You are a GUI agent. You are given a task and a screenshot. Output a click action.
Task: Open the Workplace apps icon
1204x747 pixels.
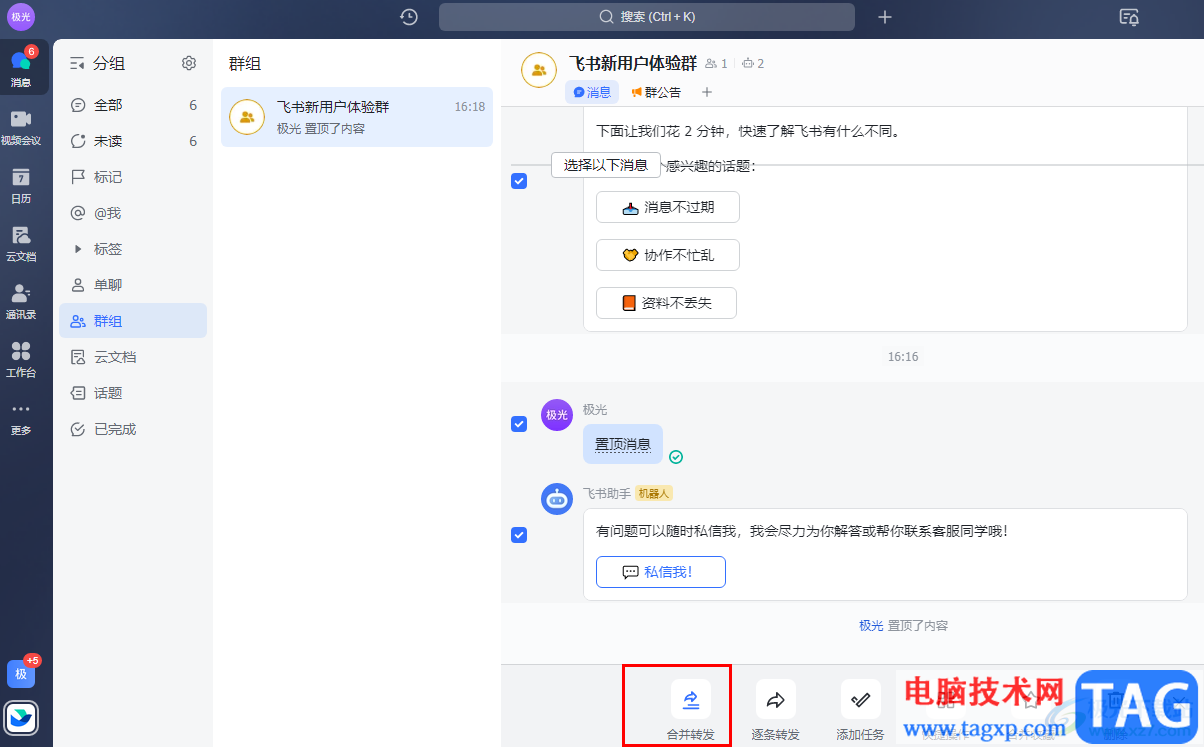pyautogui.click(x=21, y=359)
